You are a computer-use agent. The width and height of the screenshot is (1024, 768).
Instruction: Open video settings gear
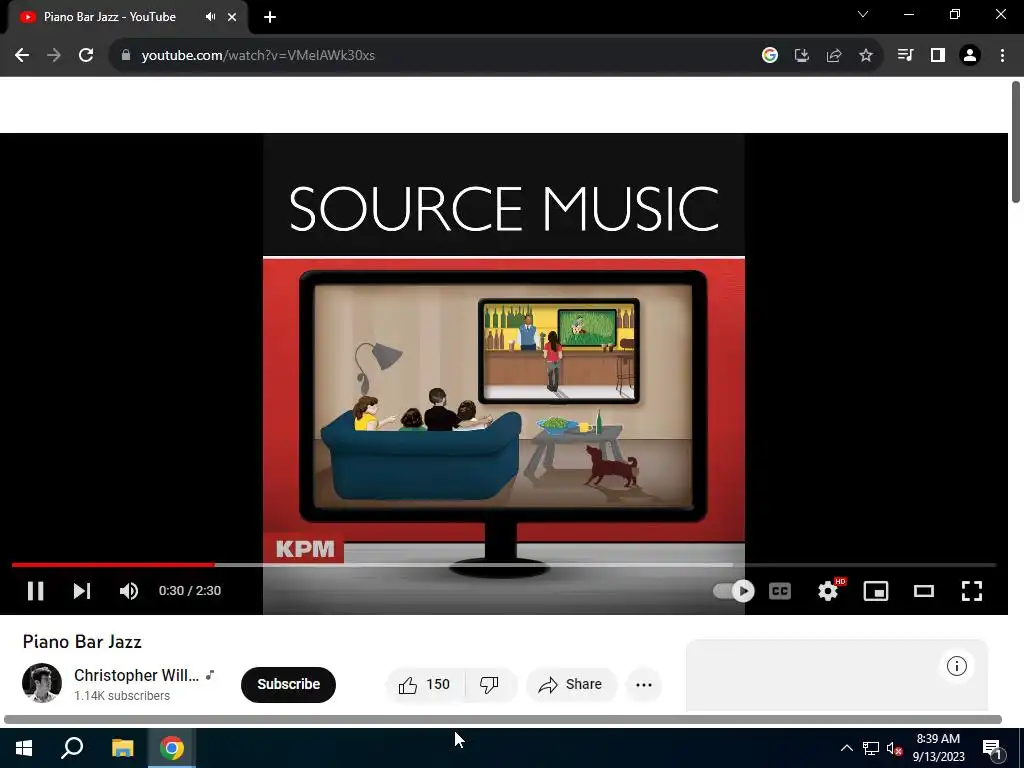(828, 591)
